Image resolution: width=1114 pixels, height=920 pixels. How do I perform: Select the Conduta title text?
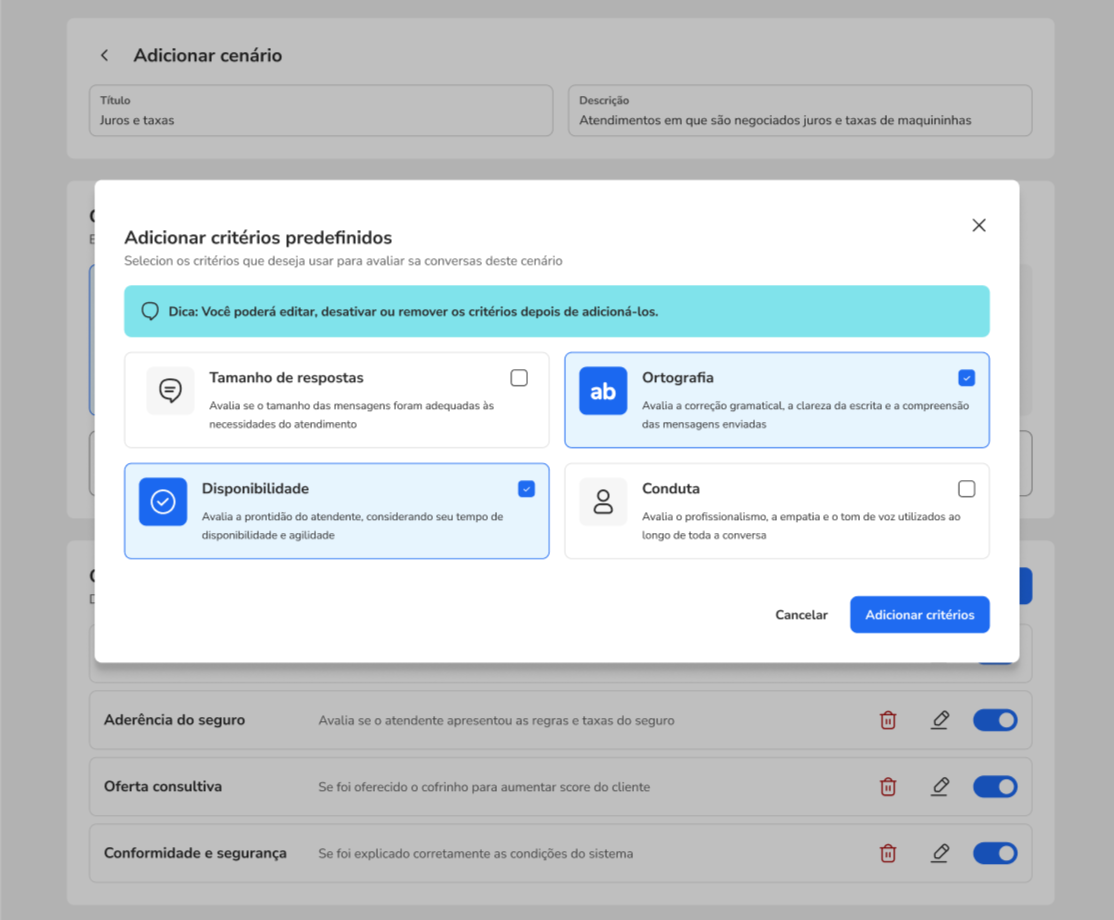tap(671, 489)
